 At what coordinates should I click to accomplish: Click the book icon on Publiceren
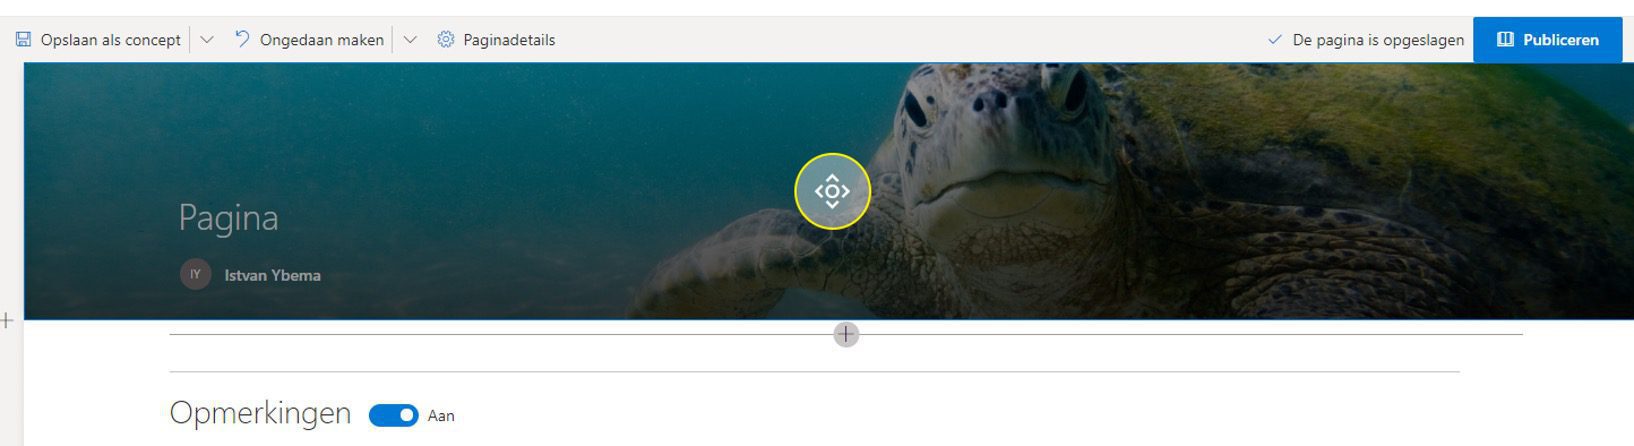[1505, 40]
